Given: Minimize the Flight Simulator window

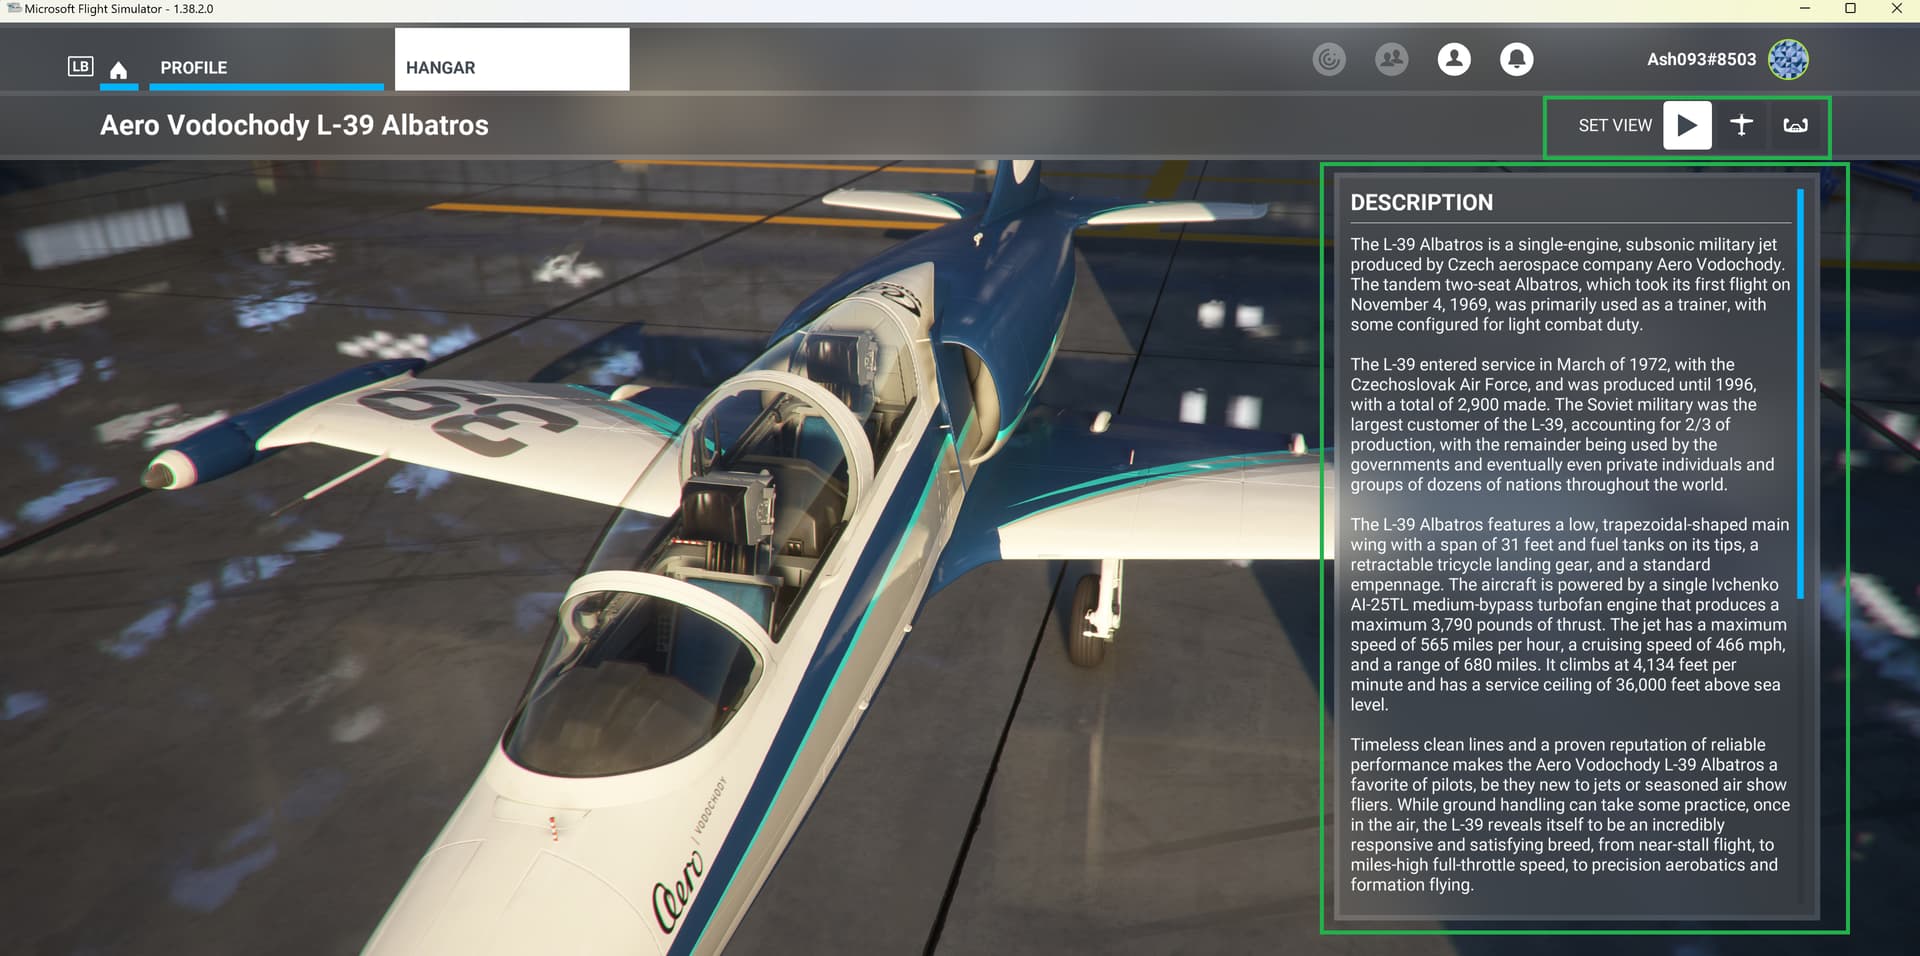Looking at the screenshot, I should (1805, 9).
